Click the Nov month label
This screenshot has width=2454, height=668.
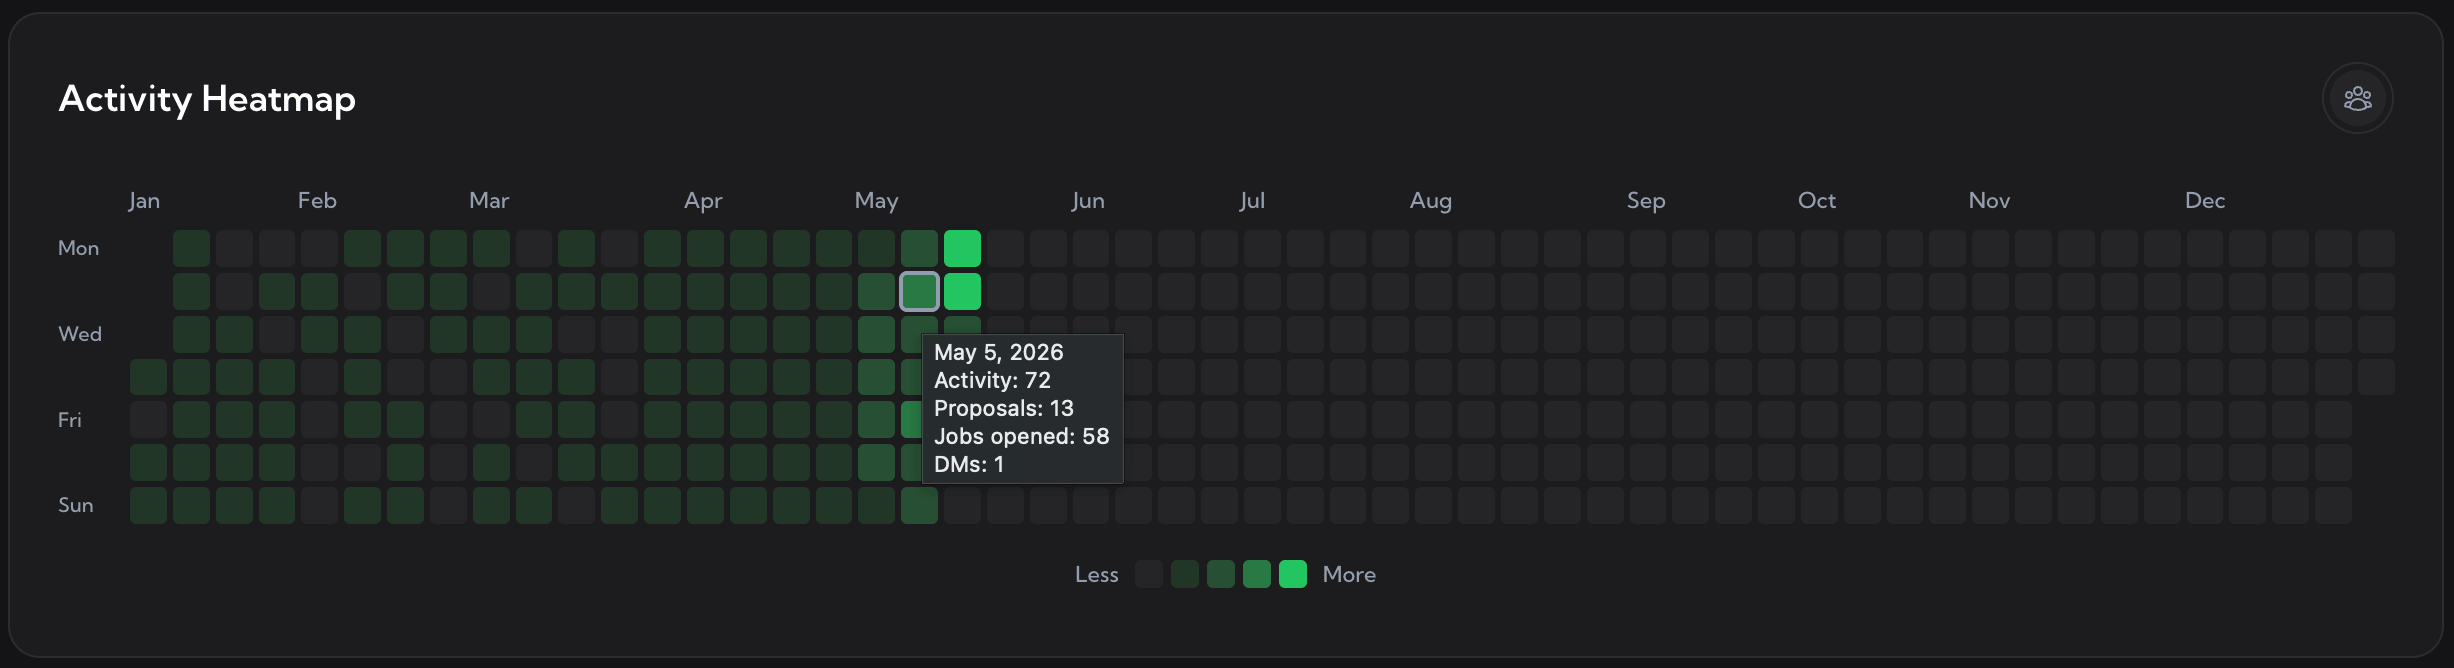tap(1989, 200)
